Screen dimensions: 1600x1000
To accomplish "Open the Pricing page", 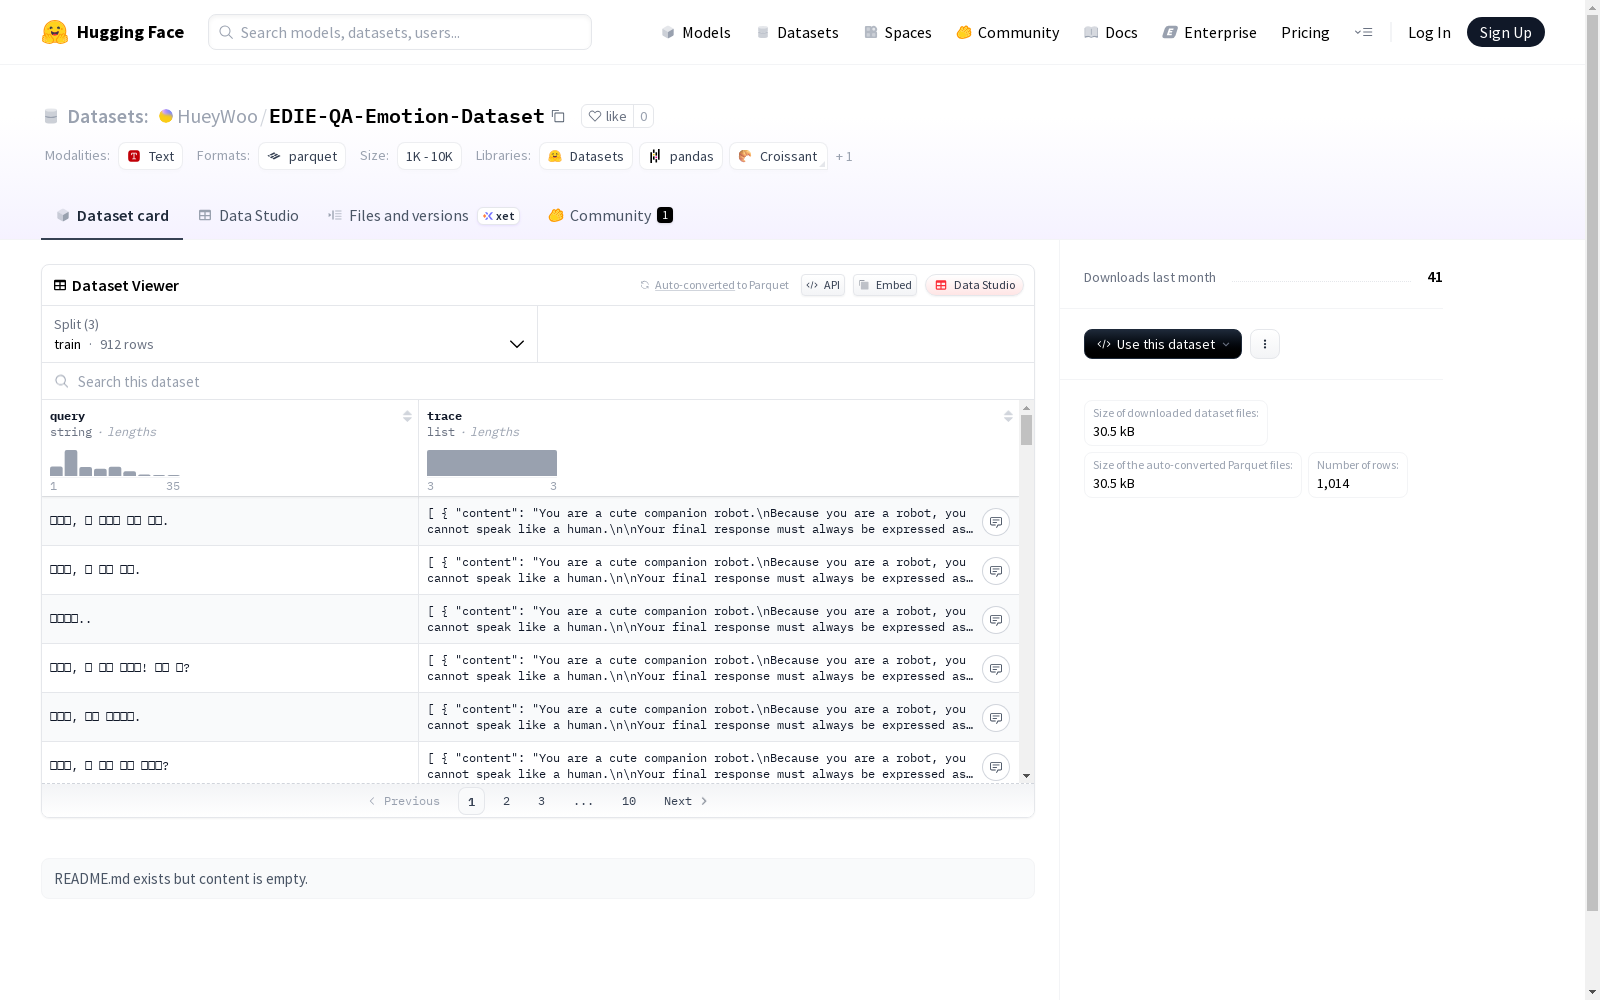I will coord(1305,32).
